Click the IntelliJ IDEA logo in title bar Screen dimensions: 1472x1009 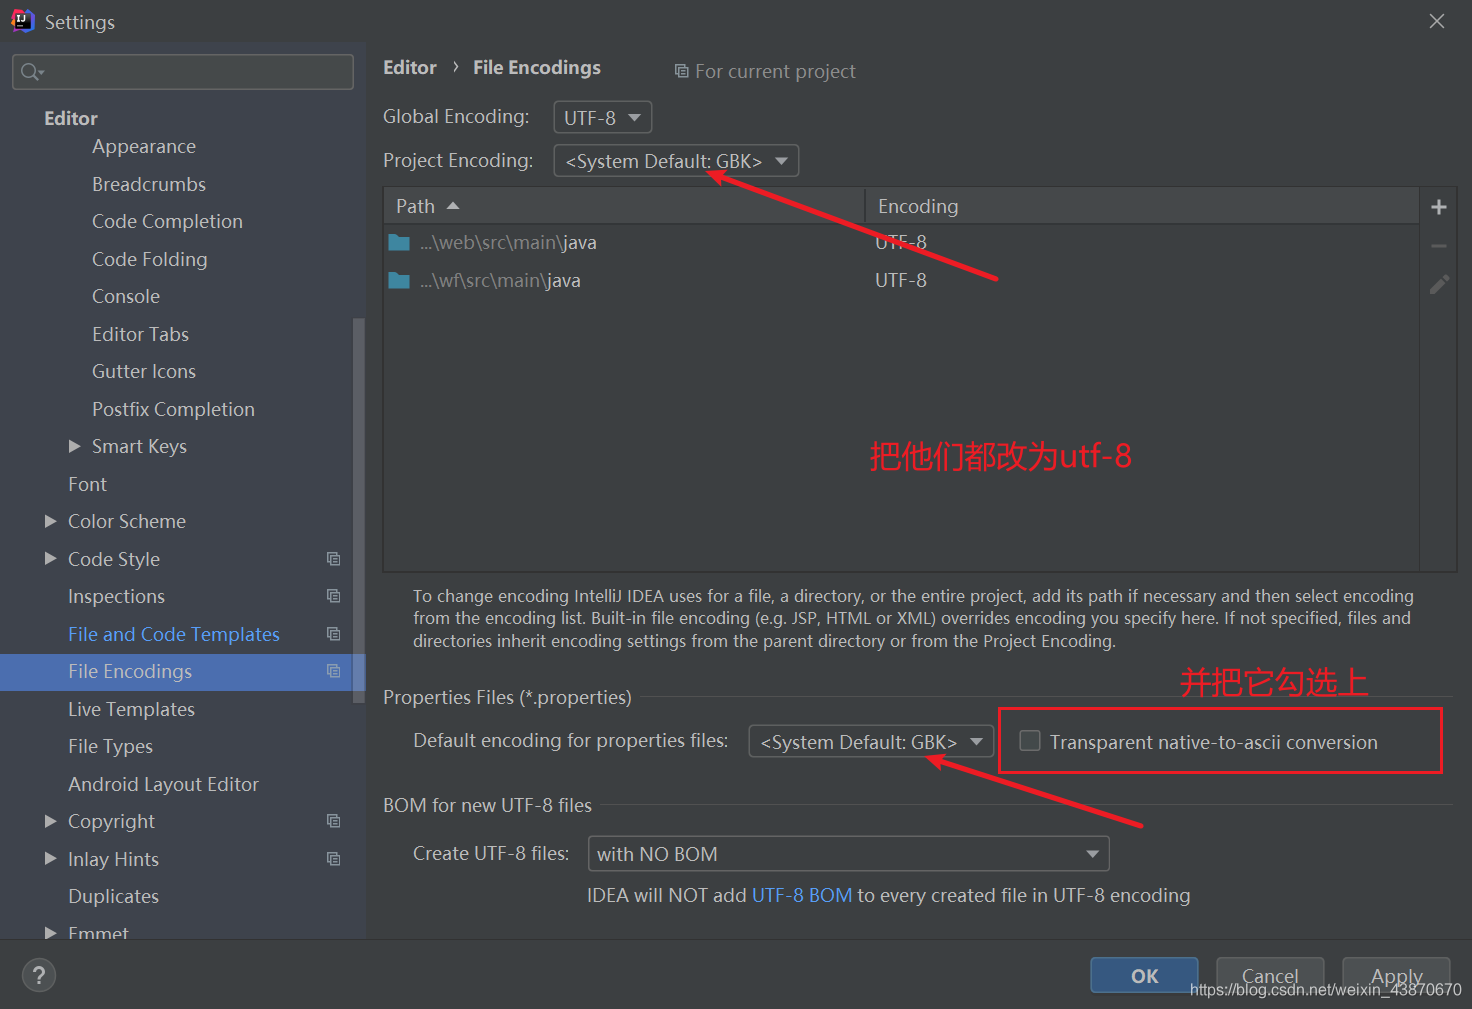[x=22, y=21]
